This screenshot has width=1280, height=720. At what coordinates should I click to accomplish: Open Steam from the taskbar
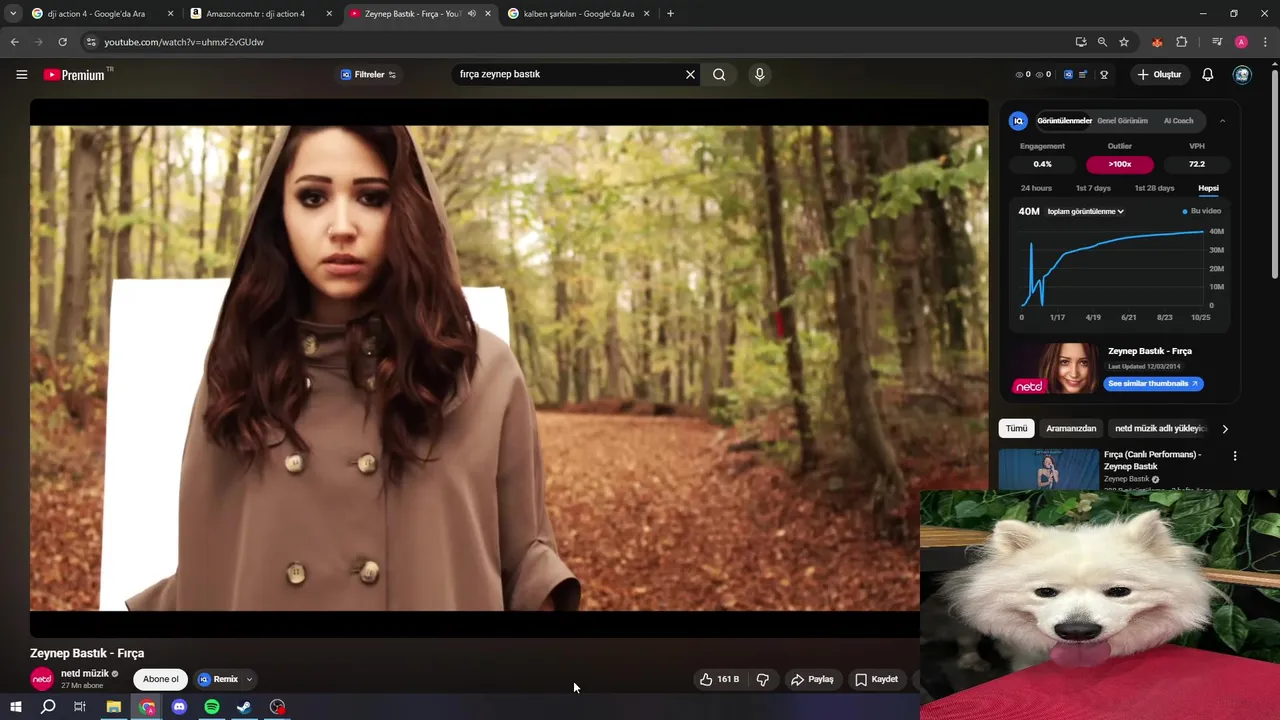(x=244, y=707)
